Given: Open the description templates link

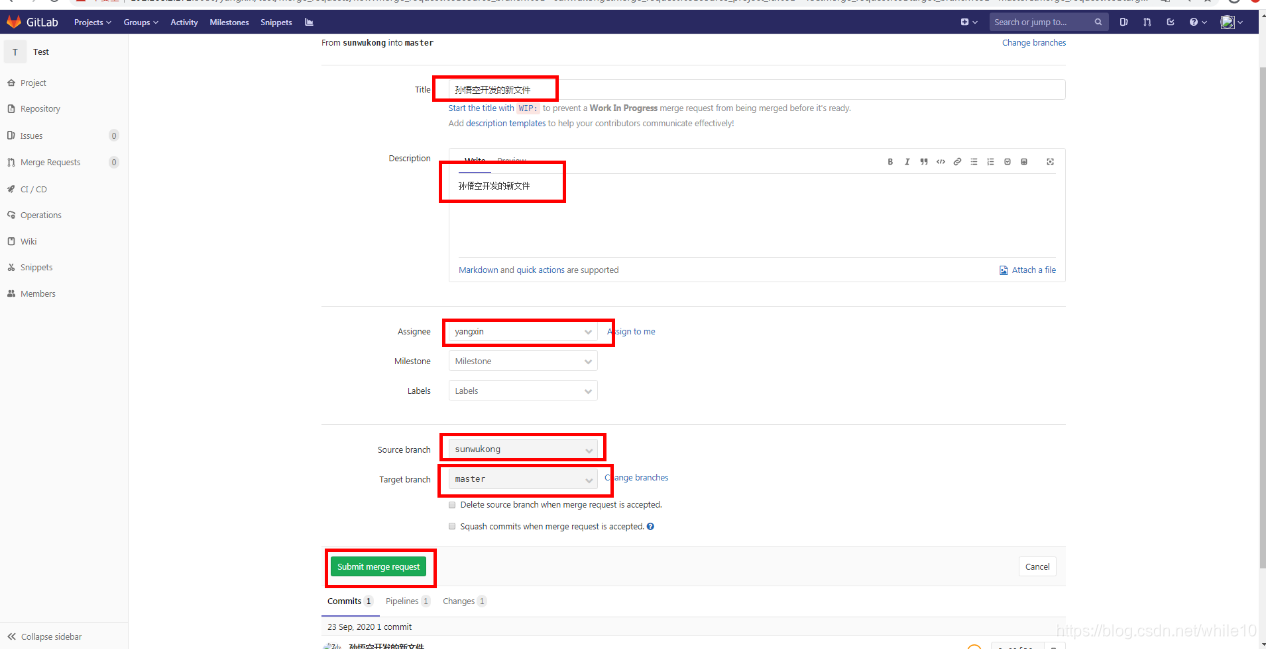Looking at the screenshot, I should [506, 123].
